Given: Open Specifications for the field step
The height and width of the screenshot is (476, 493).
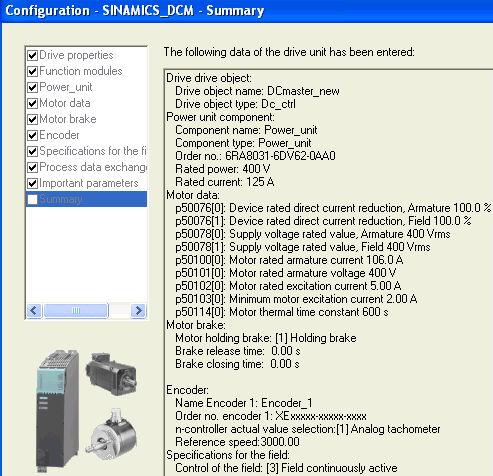Looking at the screenshot, I should coord(93,151).
